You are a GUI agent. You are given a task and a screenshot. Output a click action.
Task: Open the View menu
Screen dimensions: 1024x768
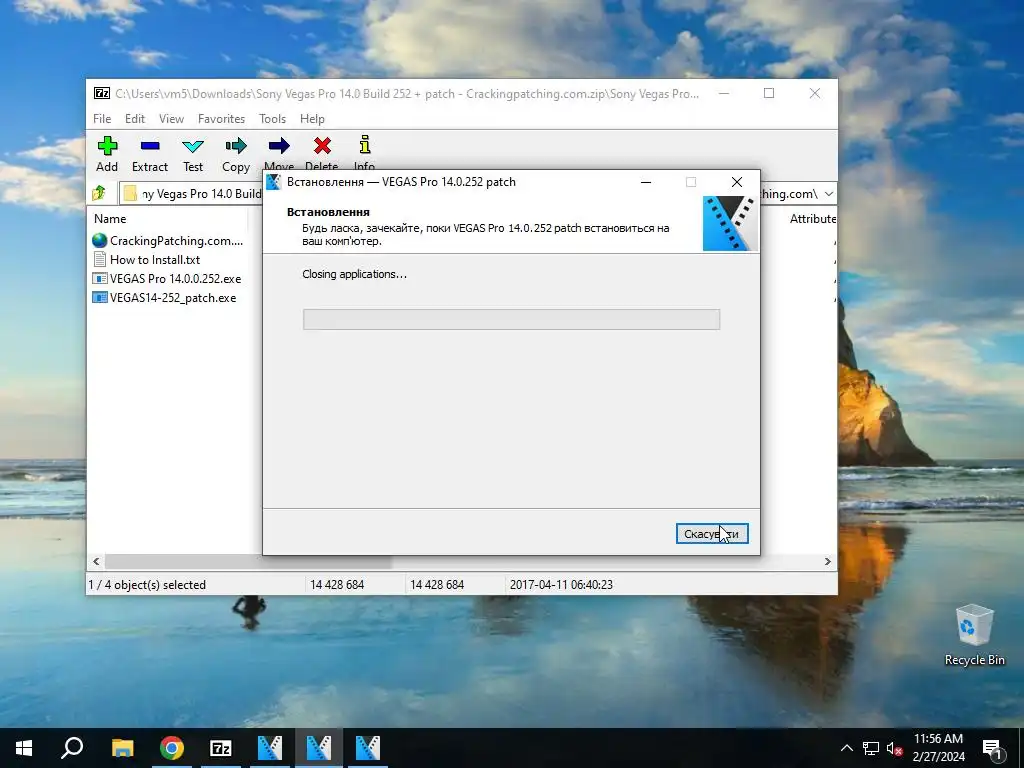click(171, 119)
